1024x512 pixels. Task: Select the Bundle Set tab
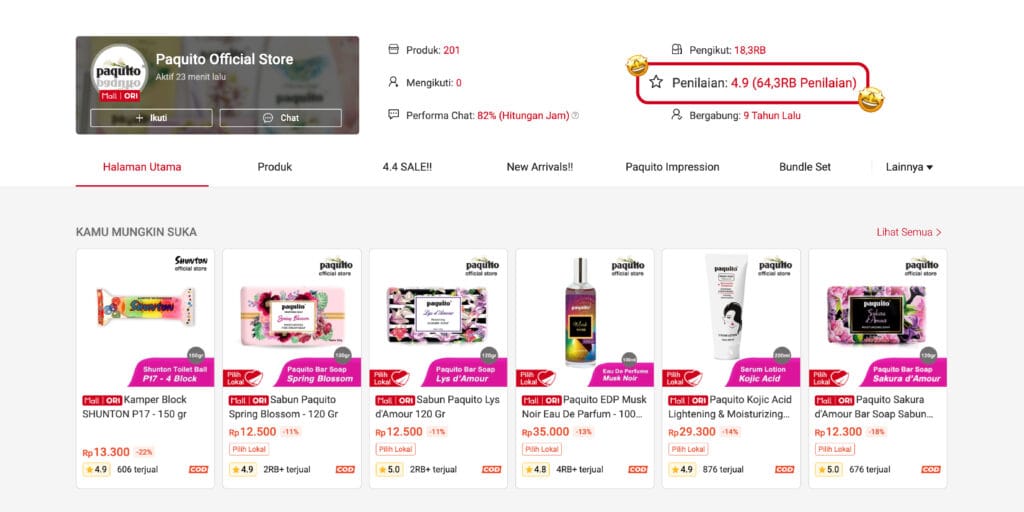click(805, 167)
